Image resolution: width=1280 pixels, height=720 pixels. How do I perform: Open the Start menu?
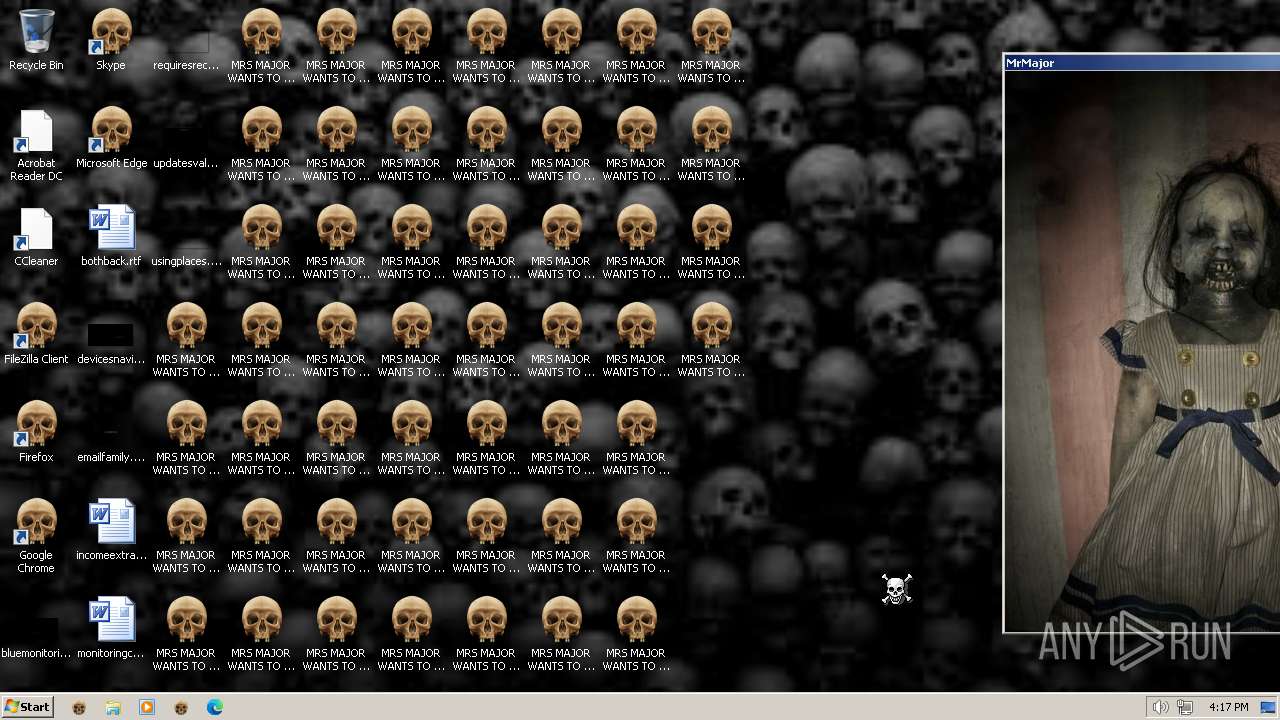point(28,707)
